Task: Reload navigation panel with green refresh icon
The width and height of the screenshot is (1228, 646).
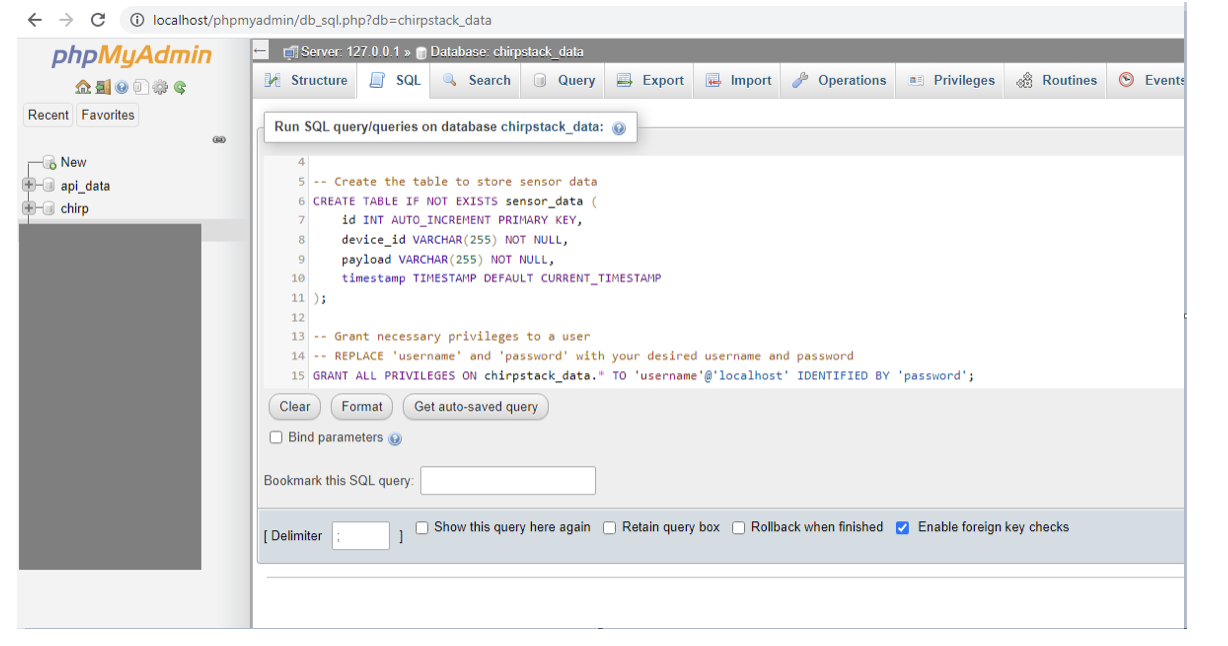Action: point(180,87)
